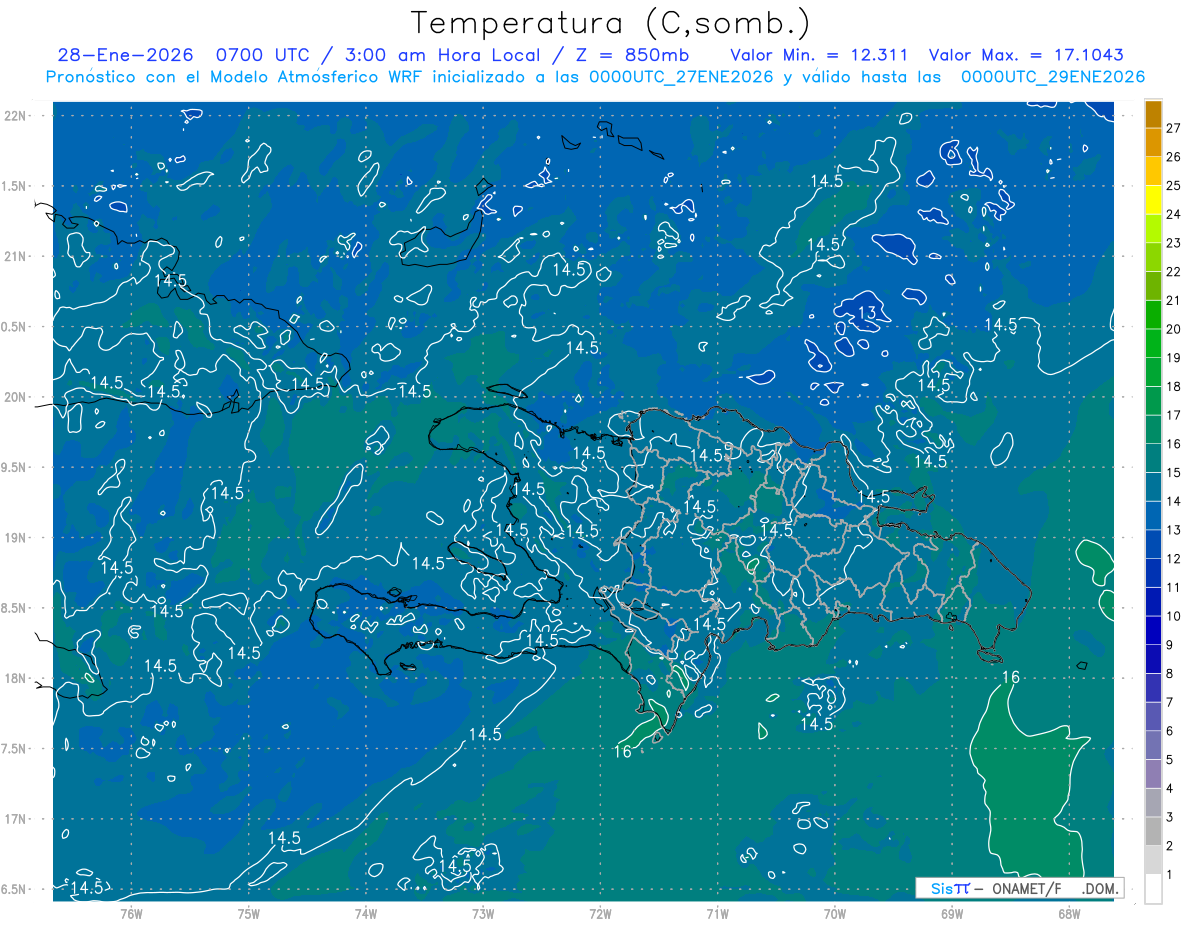Click the '18N' latitude label
This screenshot has width=1200, height=927.
pos(14,679)
